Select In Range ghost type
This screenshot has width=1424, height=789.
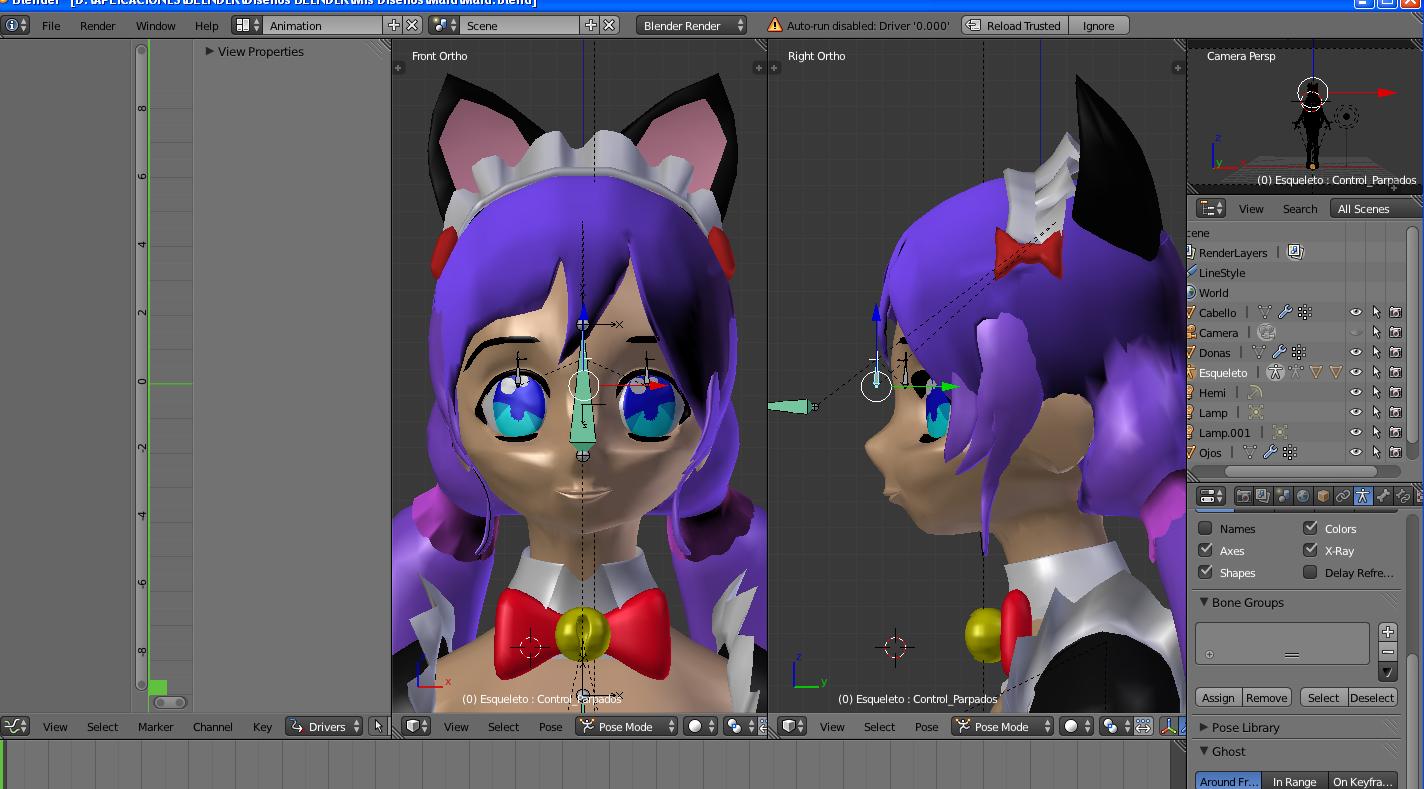click(1294, 781)
